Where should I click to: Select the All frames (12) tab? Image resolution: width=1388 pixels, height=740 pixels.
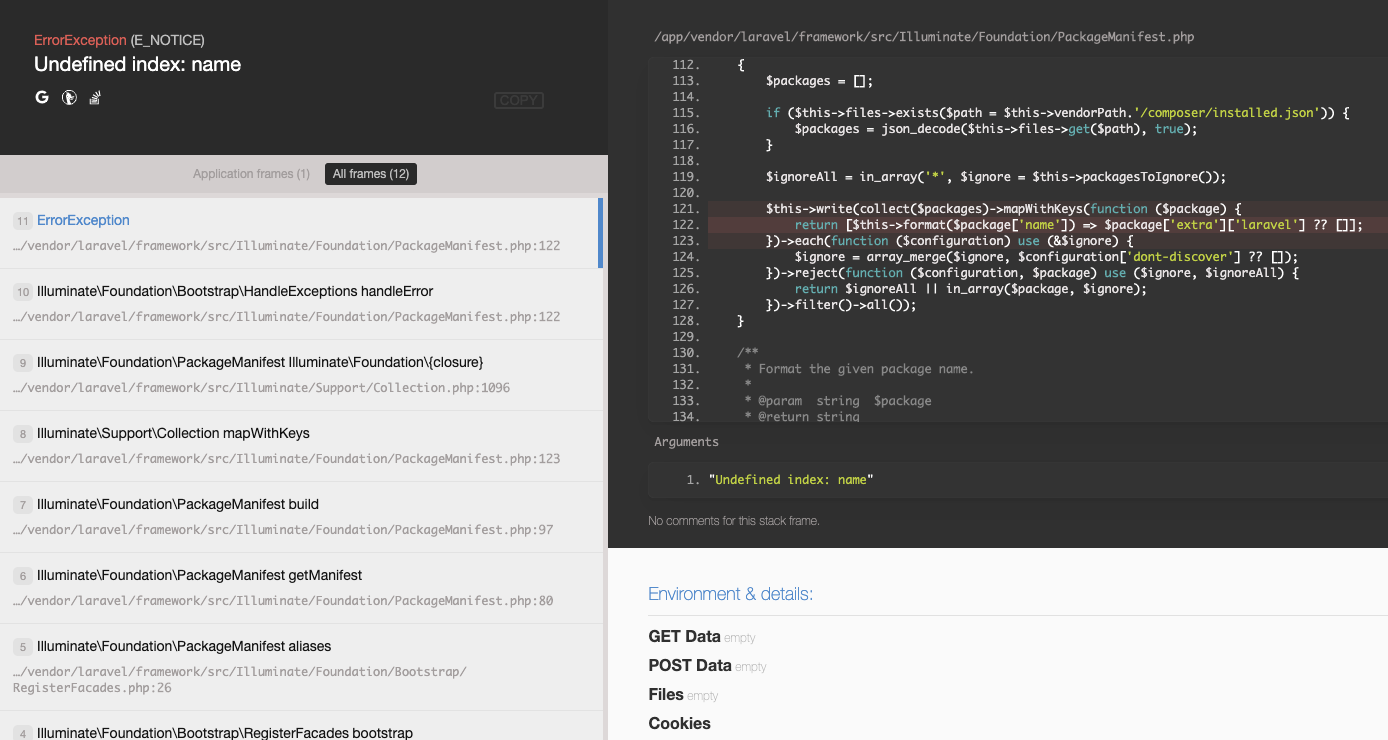coord(370,173)
